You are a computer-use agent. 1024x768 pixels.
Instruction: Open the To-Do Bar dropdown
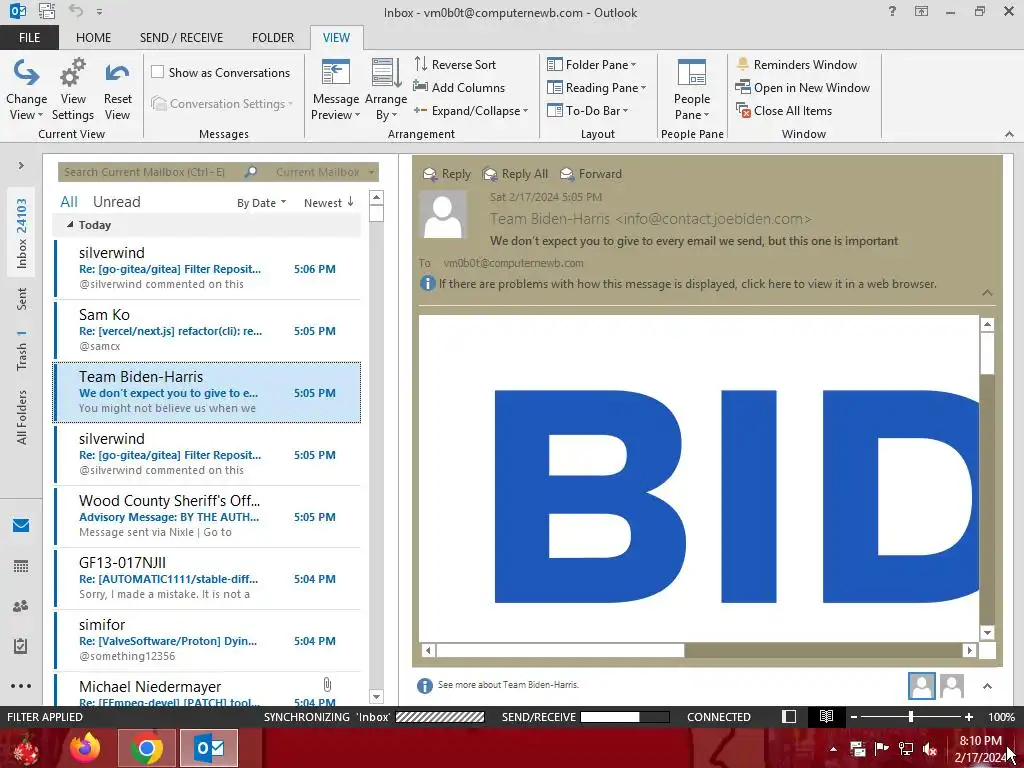(587, 110)
